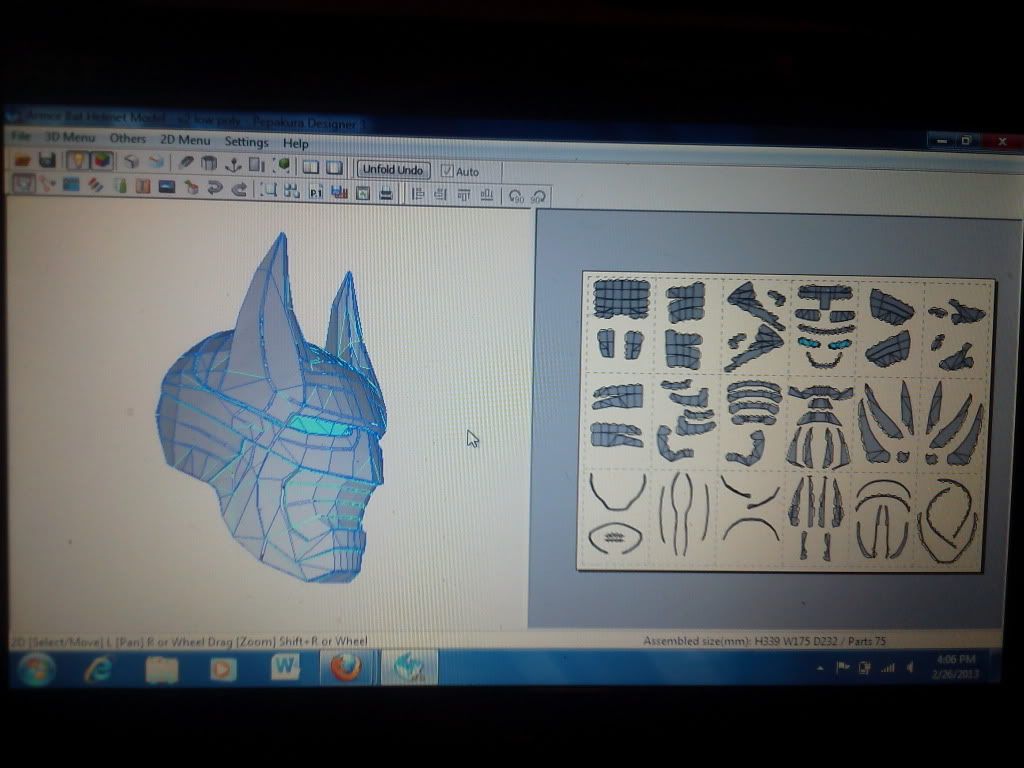Click the 'Assembled size(mm): H339 W175 D232' status text
The height and width of the screenshot is (768, 1024).
[740, 641]
